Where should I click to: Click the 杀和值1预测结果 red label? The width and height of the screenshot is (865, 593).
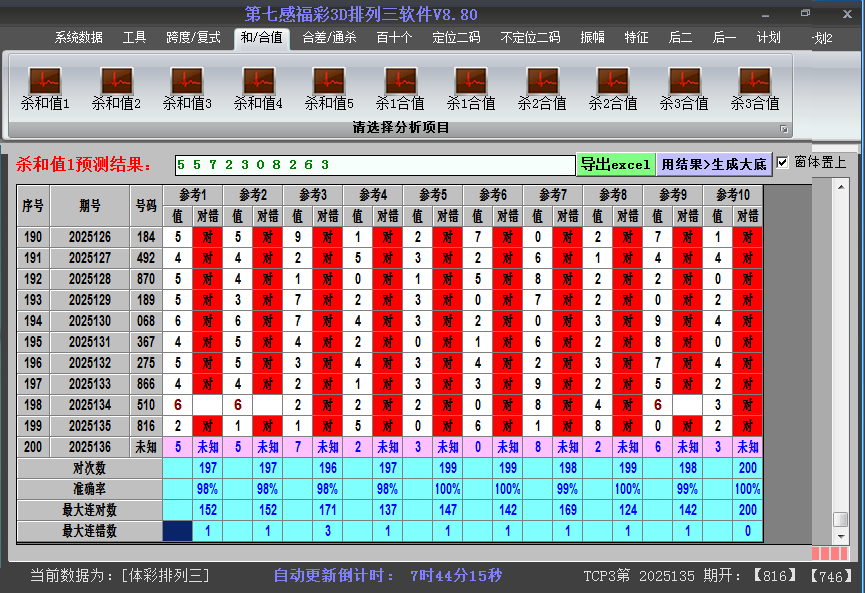point(84,164)
